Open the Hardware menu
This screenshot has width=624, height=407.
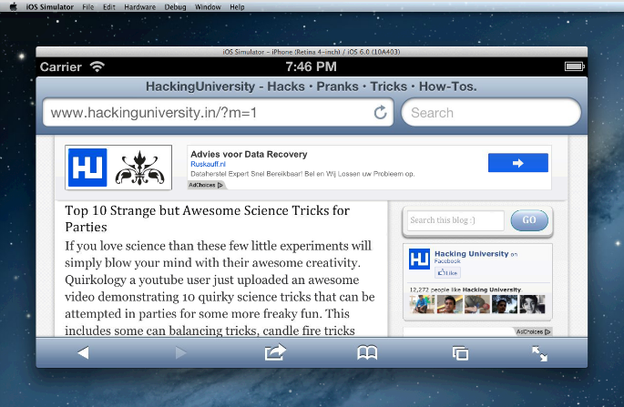pos(140,7)
